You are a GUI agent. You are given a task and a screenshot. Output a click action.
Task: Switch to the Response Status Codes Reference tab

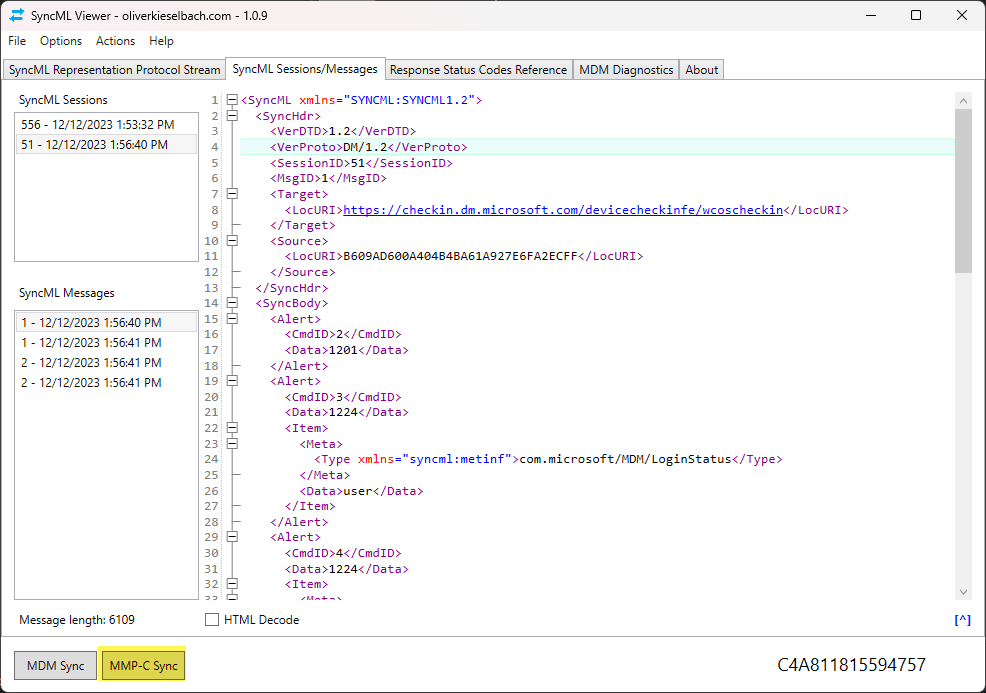click(478, 69)
